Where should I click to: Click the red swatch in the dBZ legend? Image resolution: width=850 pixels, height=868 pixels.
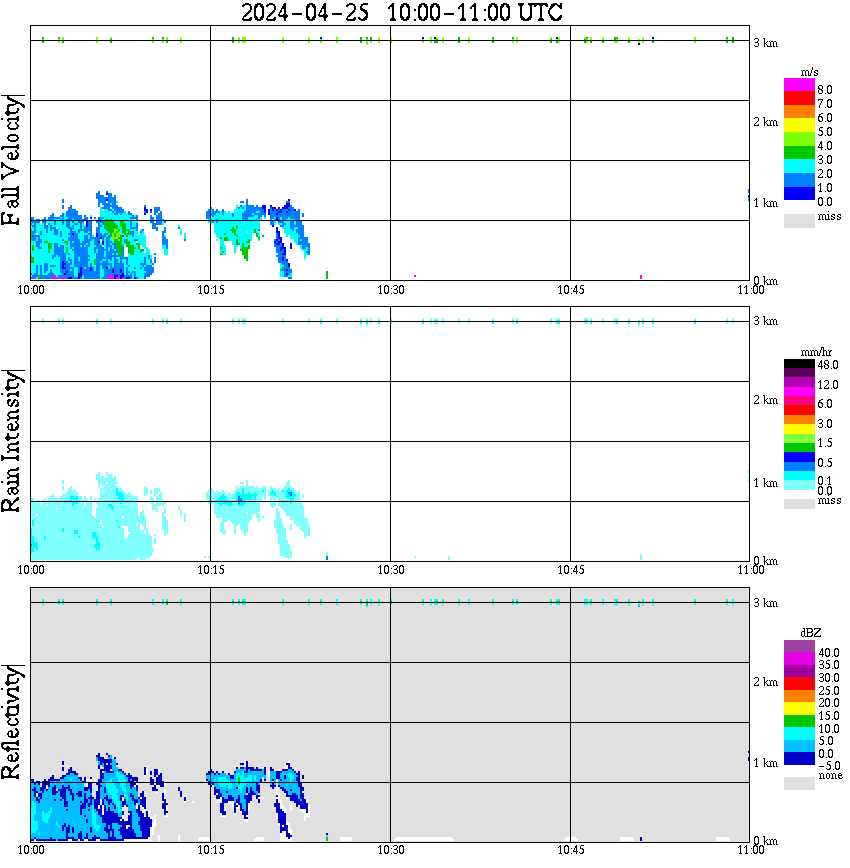pyautogui.click(x=799, y=683)
